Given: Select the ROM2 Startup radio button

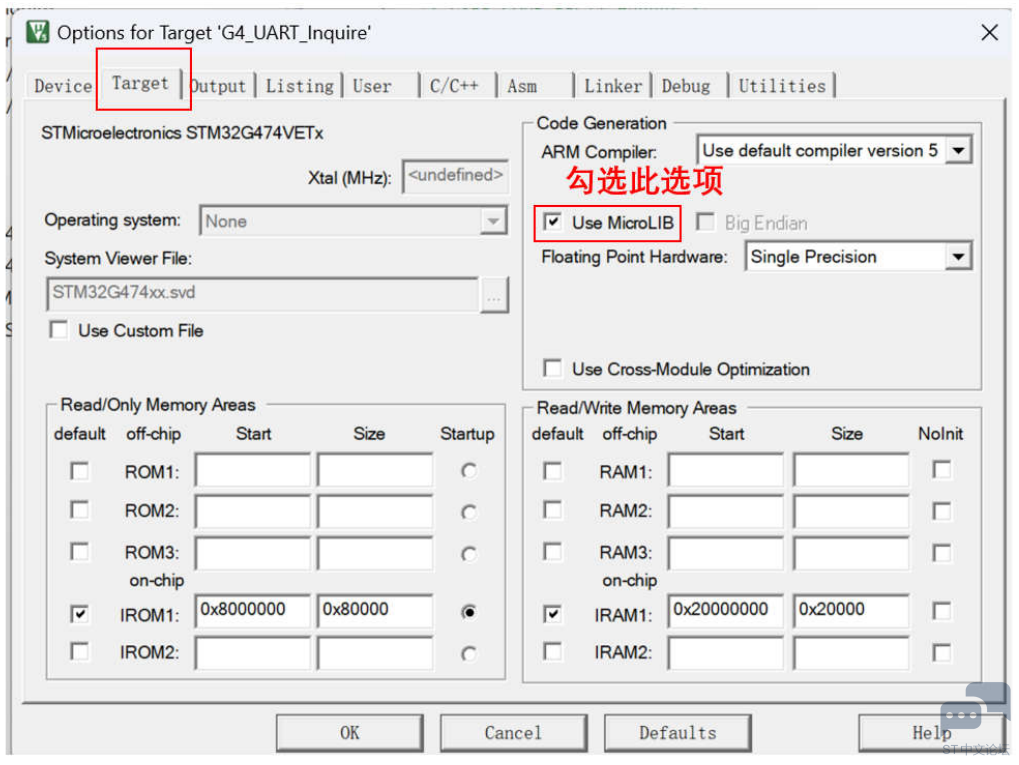Looking at the screenshot, I should (469, 512).
